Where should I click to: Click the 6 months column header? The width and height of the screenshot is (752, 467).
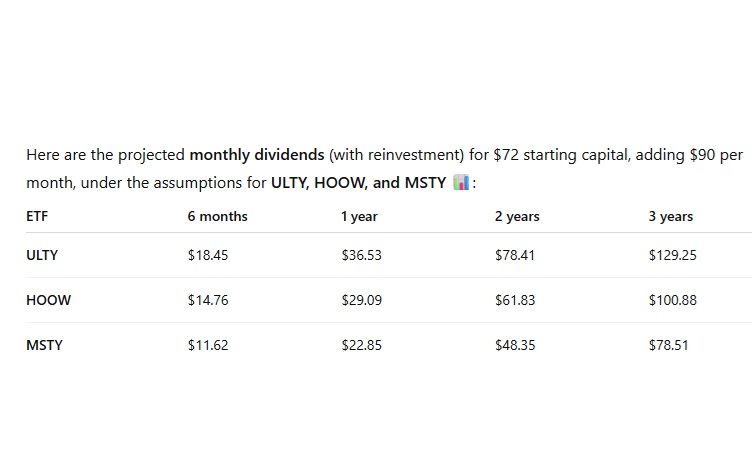click(x=217, y=216)
